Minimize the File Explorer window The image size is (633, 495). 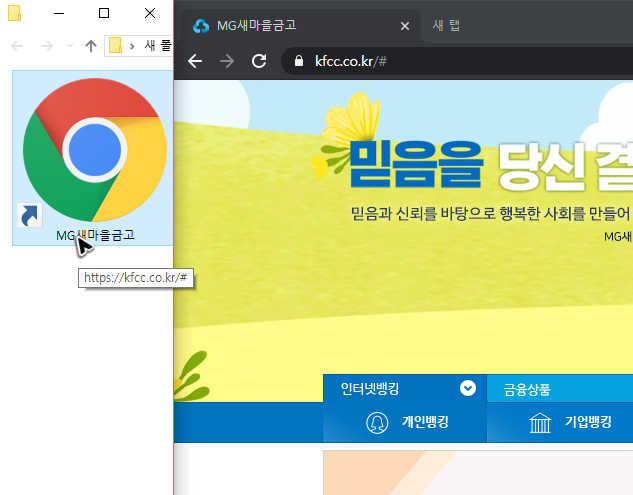click(x=59, y=13)
